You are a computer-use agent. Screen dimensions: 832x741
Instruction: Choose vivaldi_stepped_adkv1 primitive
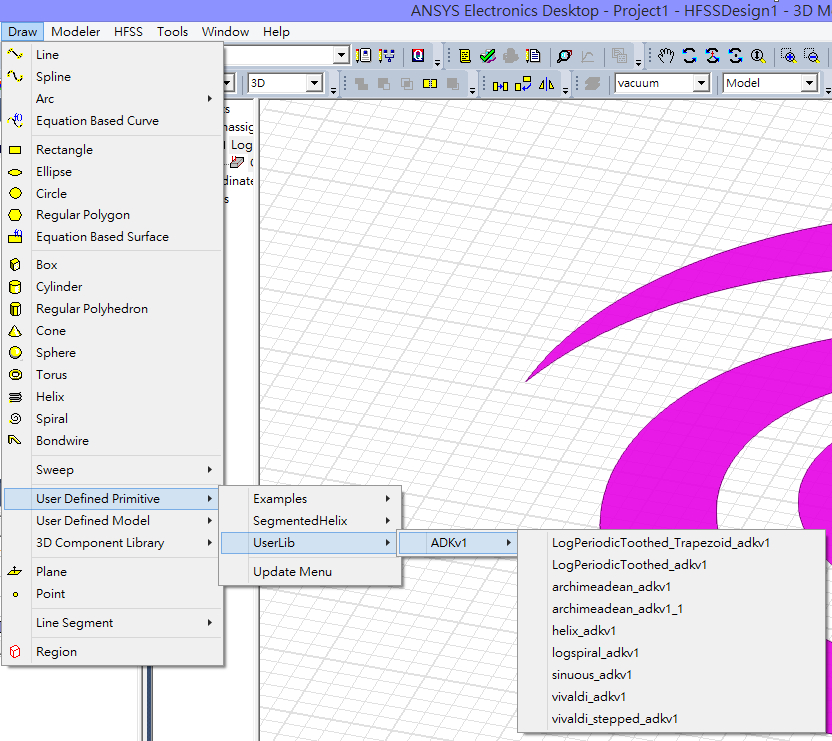[672, 719]
